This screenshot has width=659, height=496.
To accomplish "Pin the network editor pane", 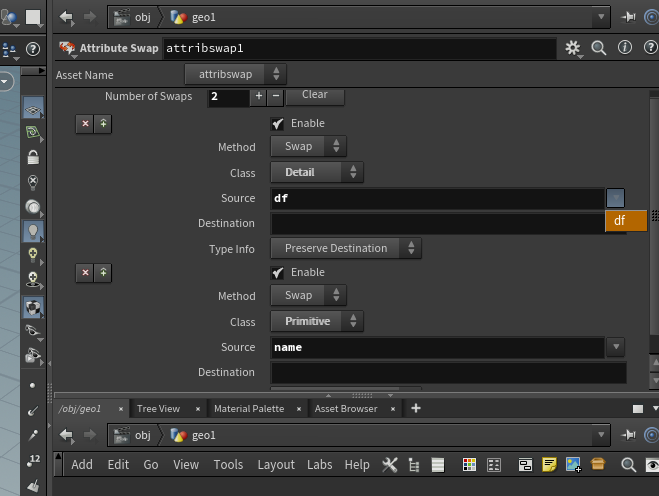I will pyautogui.click(x=628, y=435).
